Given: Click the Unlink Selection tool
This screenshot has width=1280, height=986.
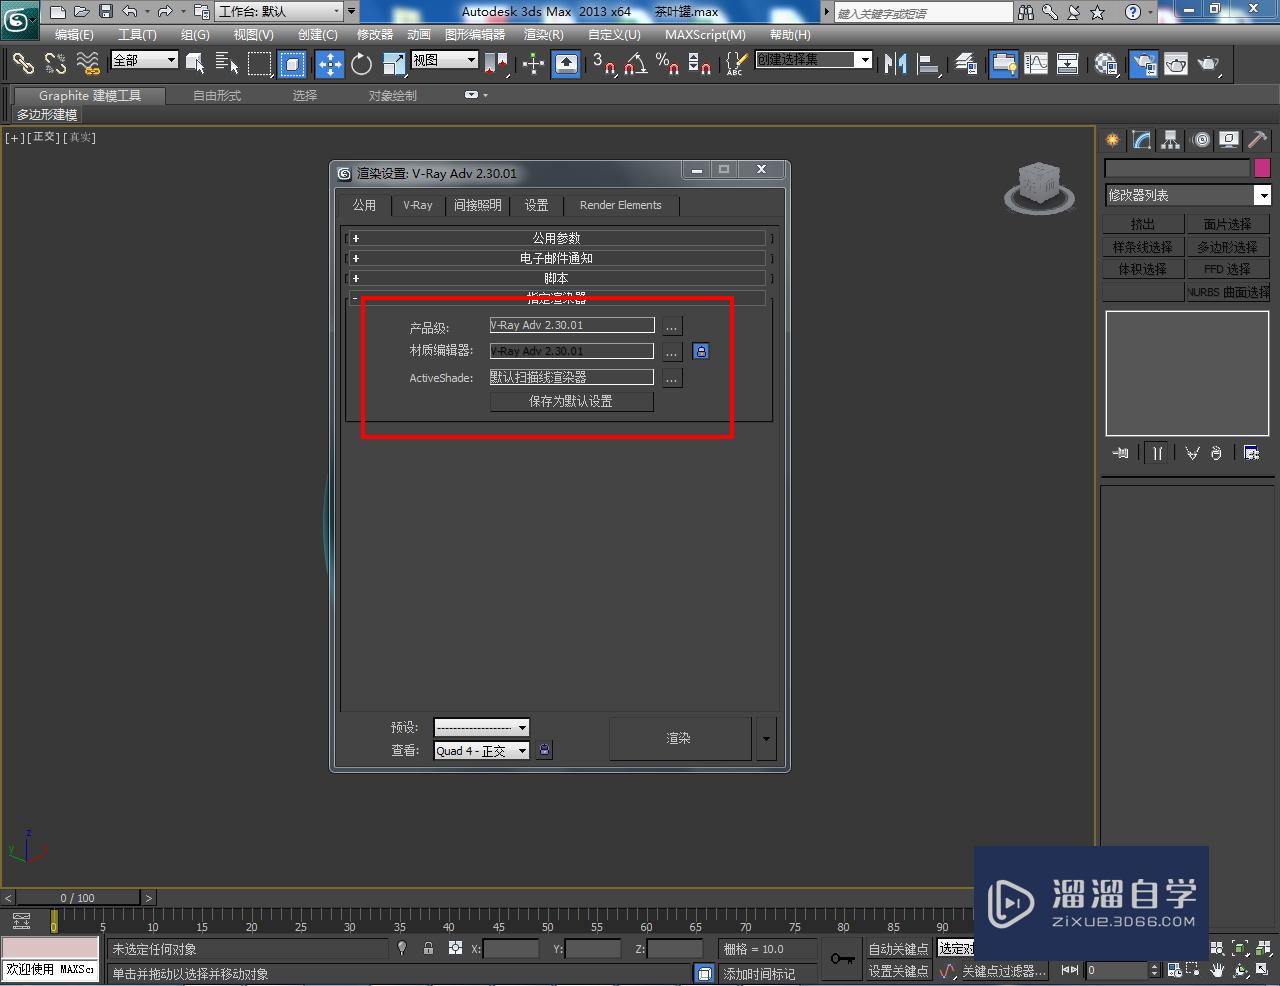Looking at the screenshot, I should (x=55, y=64).
